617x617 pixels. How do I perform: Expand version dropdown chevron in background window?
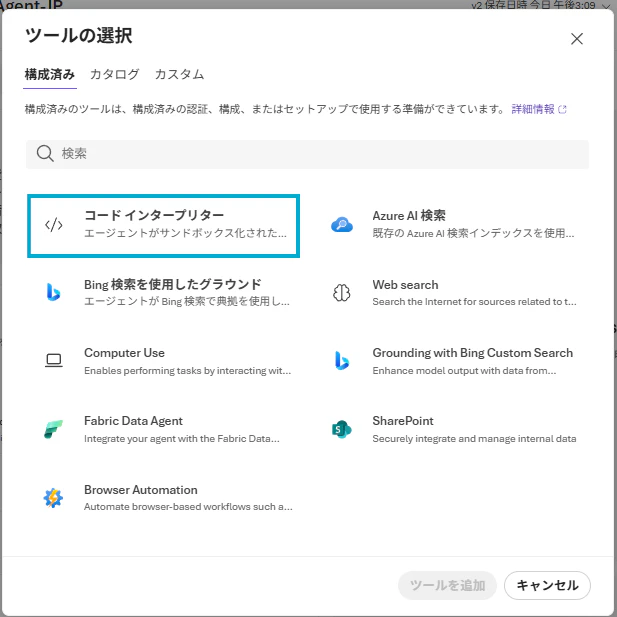coord(605,5)
